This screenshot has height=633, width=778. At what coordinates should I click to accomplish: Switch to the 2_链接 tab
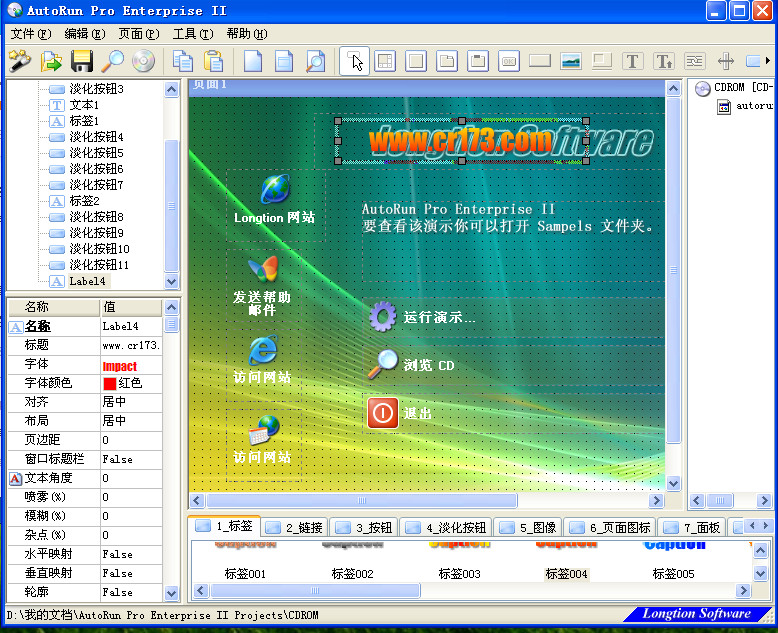click(x=295, y=527)
